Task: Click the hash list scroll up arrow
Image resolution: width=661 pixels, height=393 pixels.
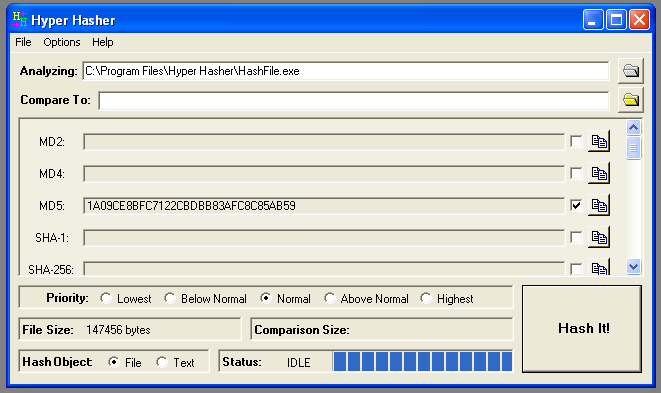Action: click(633, 127)
